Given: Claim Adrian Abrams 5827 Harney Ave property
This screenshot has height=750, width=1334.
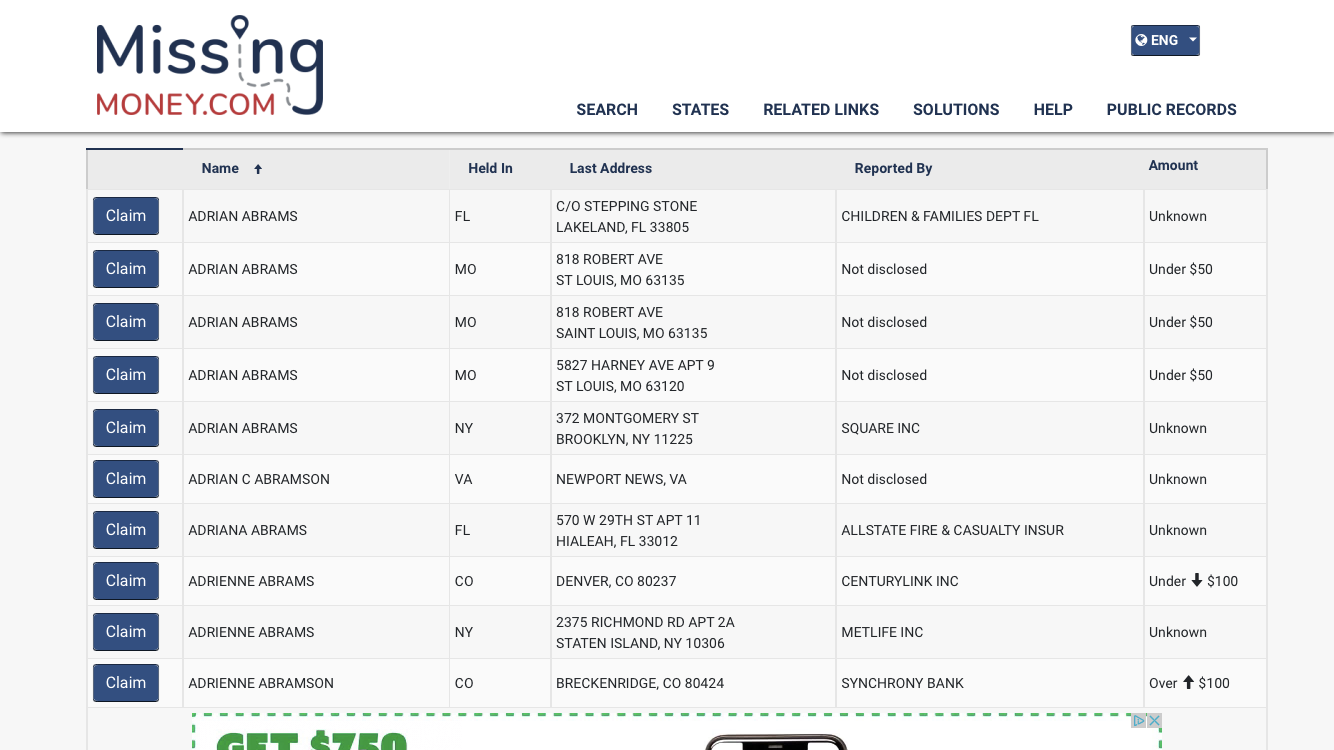Looking at the screenshot, I should pos(126,375).
